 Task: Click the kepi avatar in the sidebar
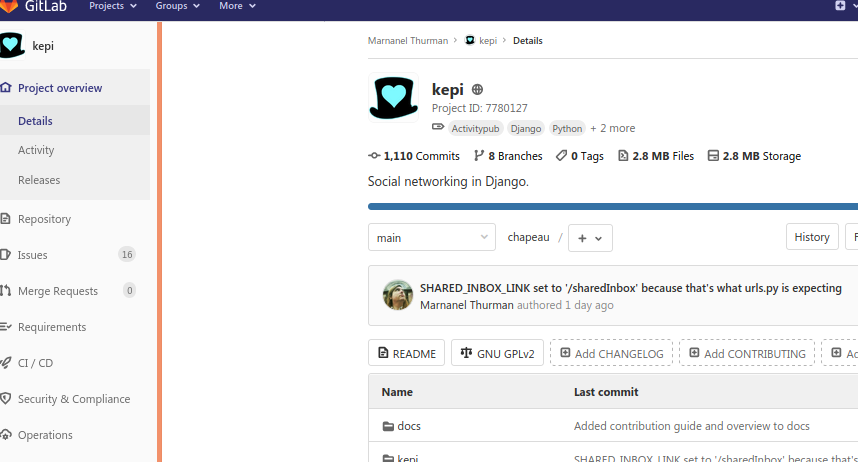point(12,45)
